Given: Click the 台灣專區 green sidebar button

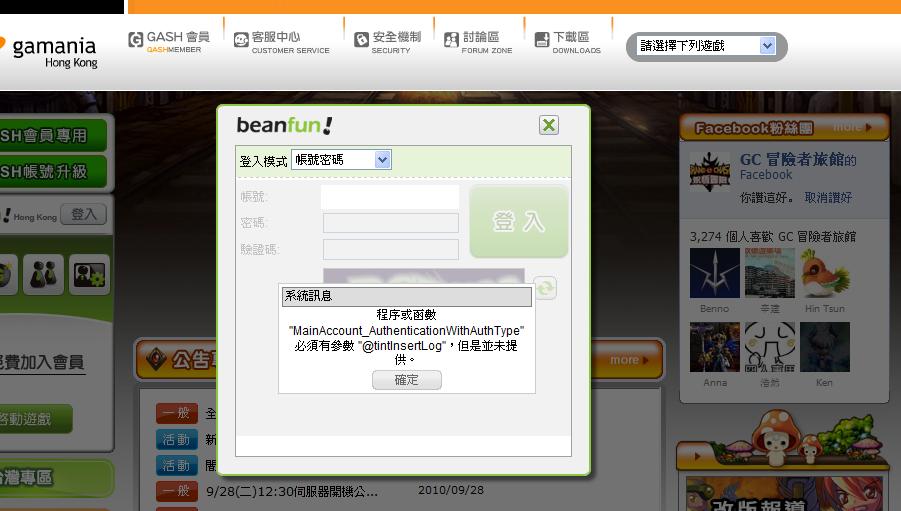Looking at the screenshot, I should coord(56,478).
